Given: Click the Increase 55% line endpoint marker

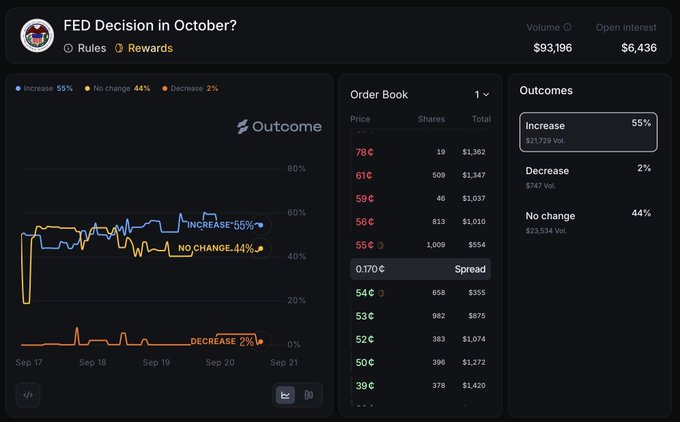Looking at the screenshot, I should (261, 225).
